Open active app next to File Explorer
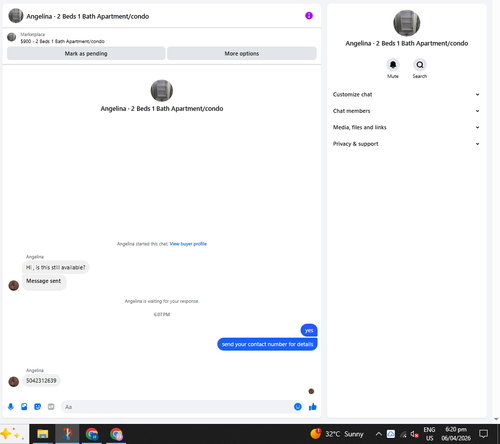 pyautogui.click(x=67, y=434)
